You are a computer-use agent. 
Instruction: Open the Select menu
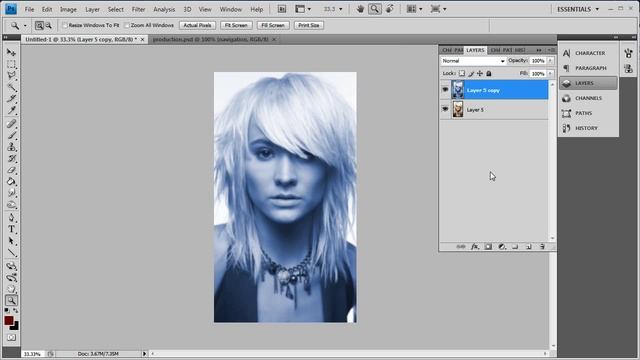pos(116,9)
